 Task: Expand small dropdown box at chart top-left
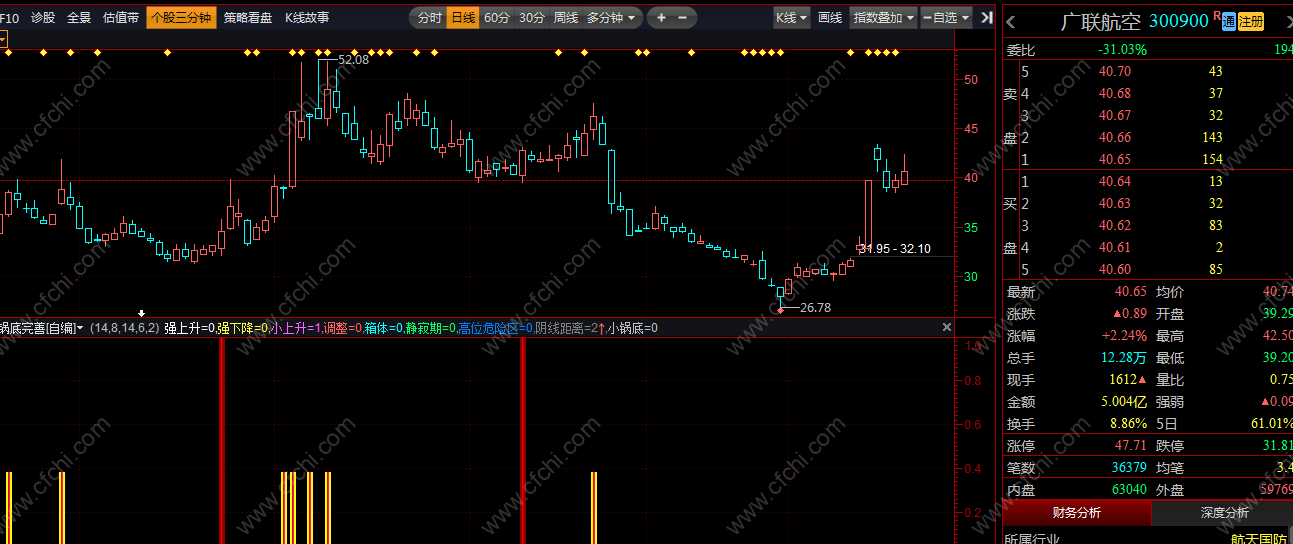point(3,40)
